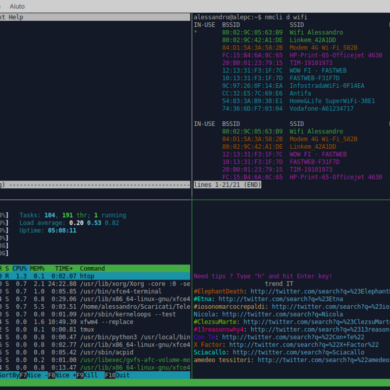The height and width of the screenshot is (390, 390).
Task: Select the /home/alessandro/Scaricati/Tele process row
Action: tap(95, 307)
